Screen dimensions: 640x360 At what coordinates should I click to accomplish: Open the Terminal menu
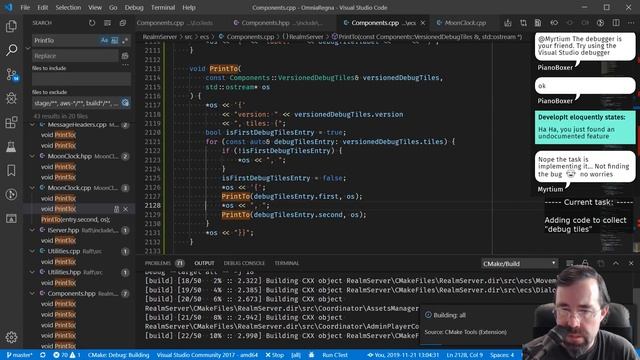tap(163, 7)
